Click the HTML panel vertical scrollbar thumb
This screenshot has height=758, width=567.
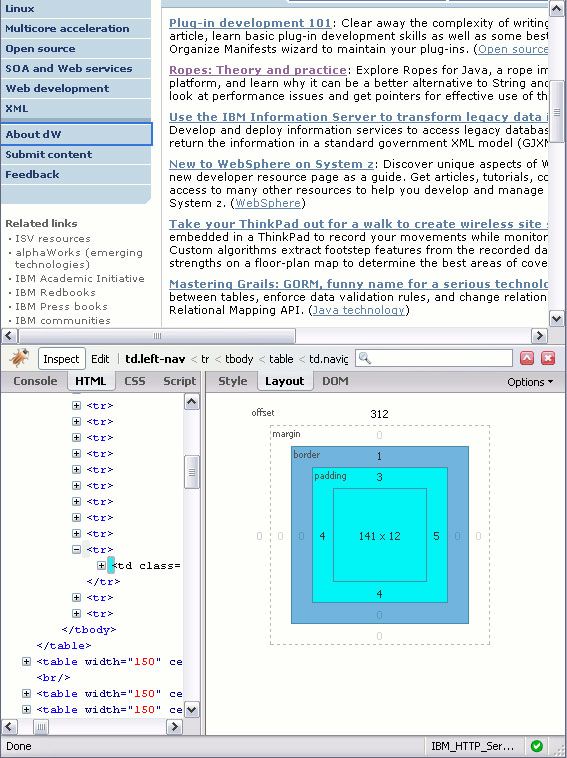[x=192, y=472]
